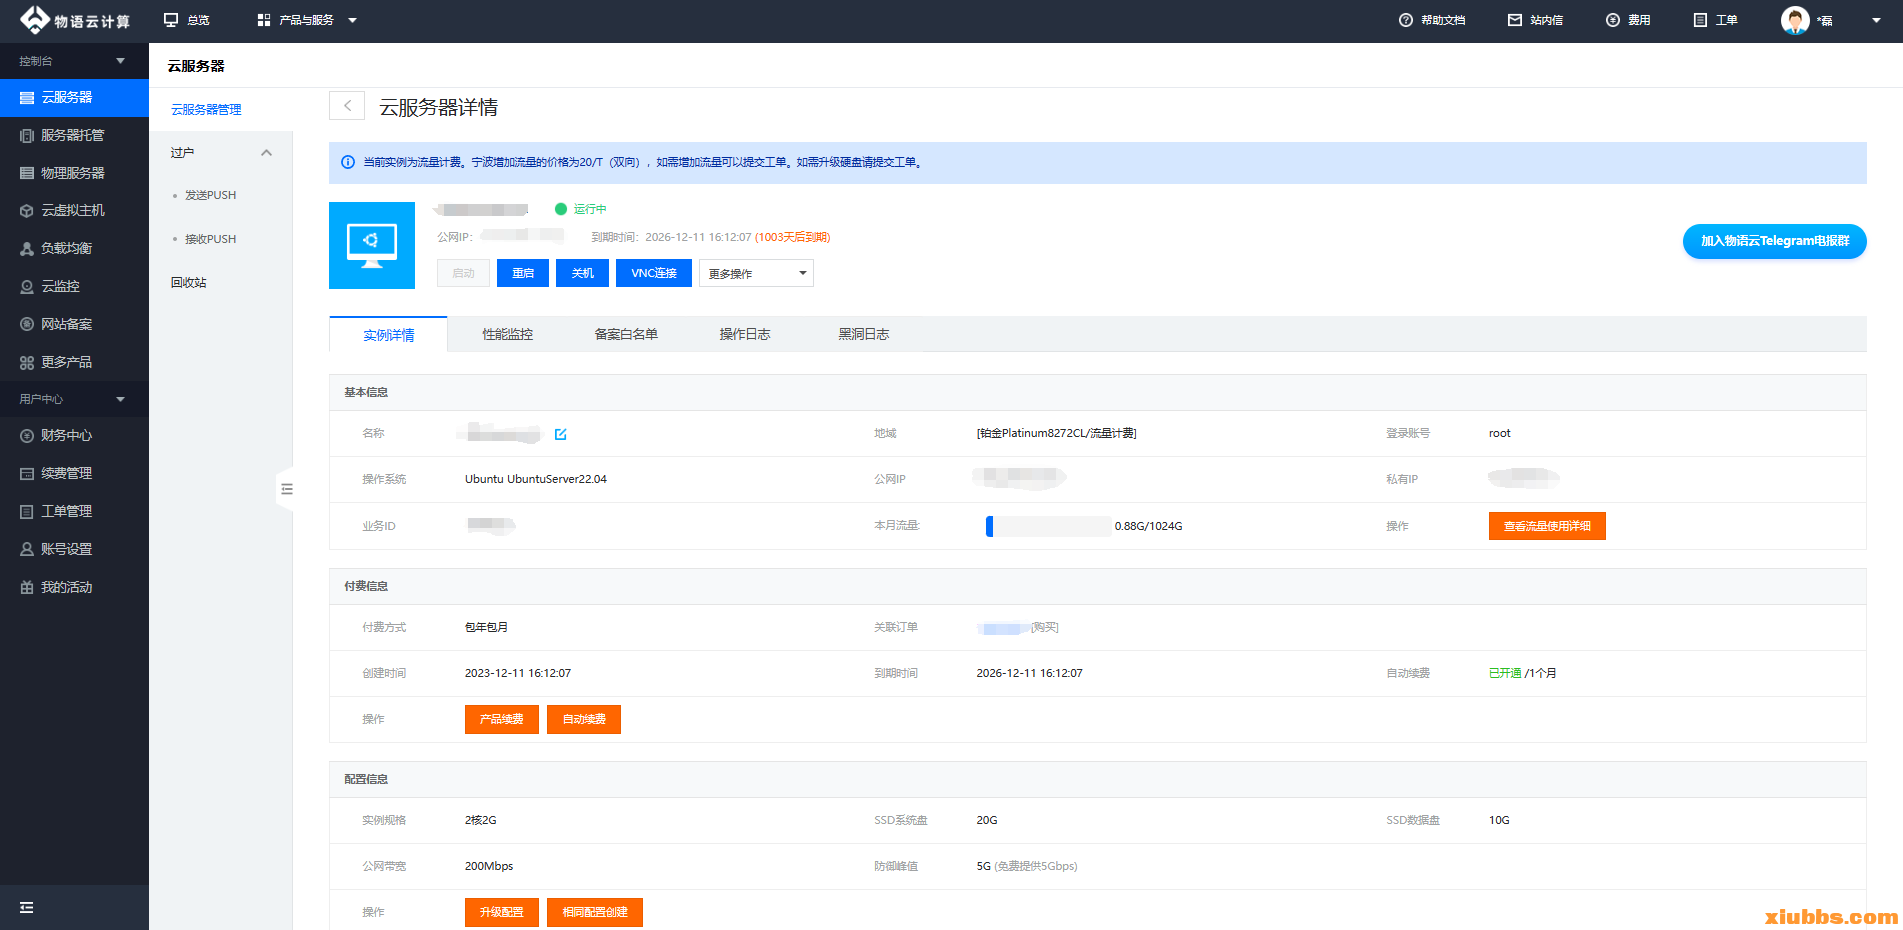Switch to the 性能监控 tab
The height and width of the screenshot is (930, 1903).
pos(507,334)
